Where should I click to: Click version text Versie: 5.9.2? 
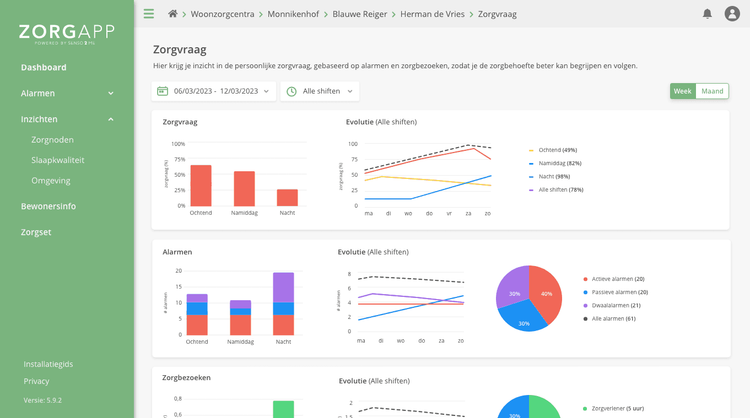tap(43, 400)
